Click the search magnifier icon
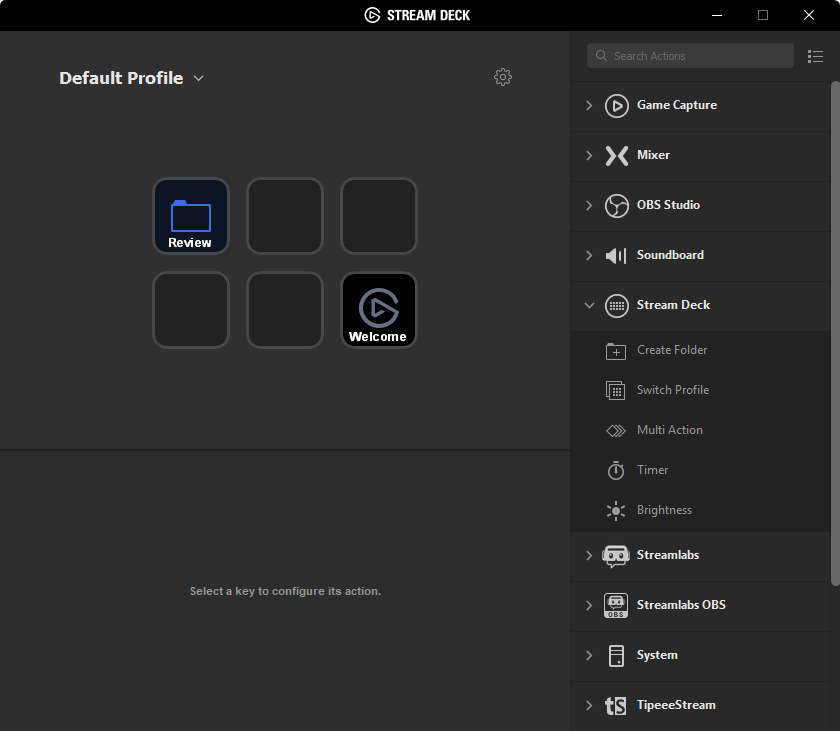This screenshot has height=731, width=840. tap(601, 56)
